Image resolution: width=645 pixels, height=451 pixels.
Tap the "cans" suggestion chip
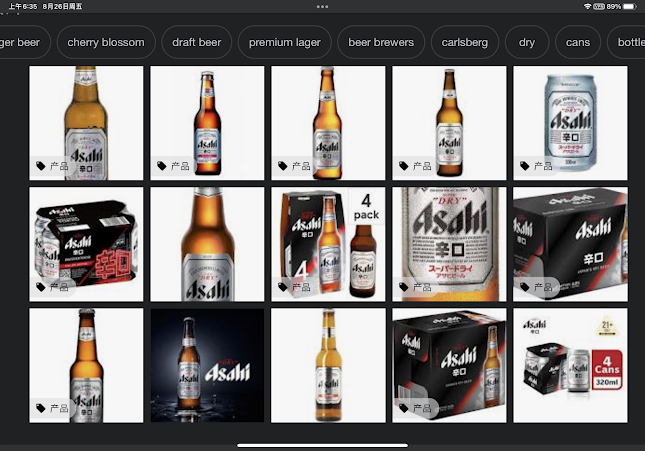coord(577,43)
